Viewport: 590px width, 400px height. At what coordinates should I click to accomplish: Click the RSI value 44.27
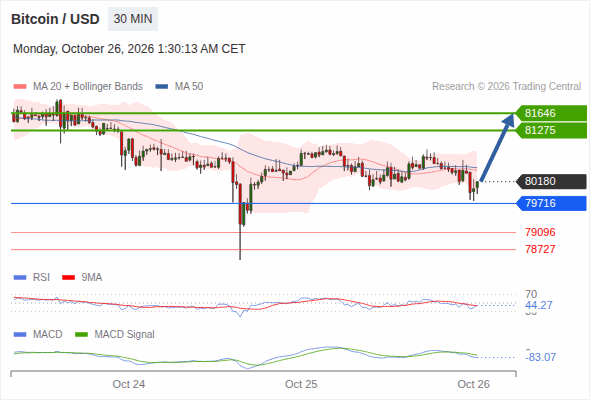[x=539, y=305]
